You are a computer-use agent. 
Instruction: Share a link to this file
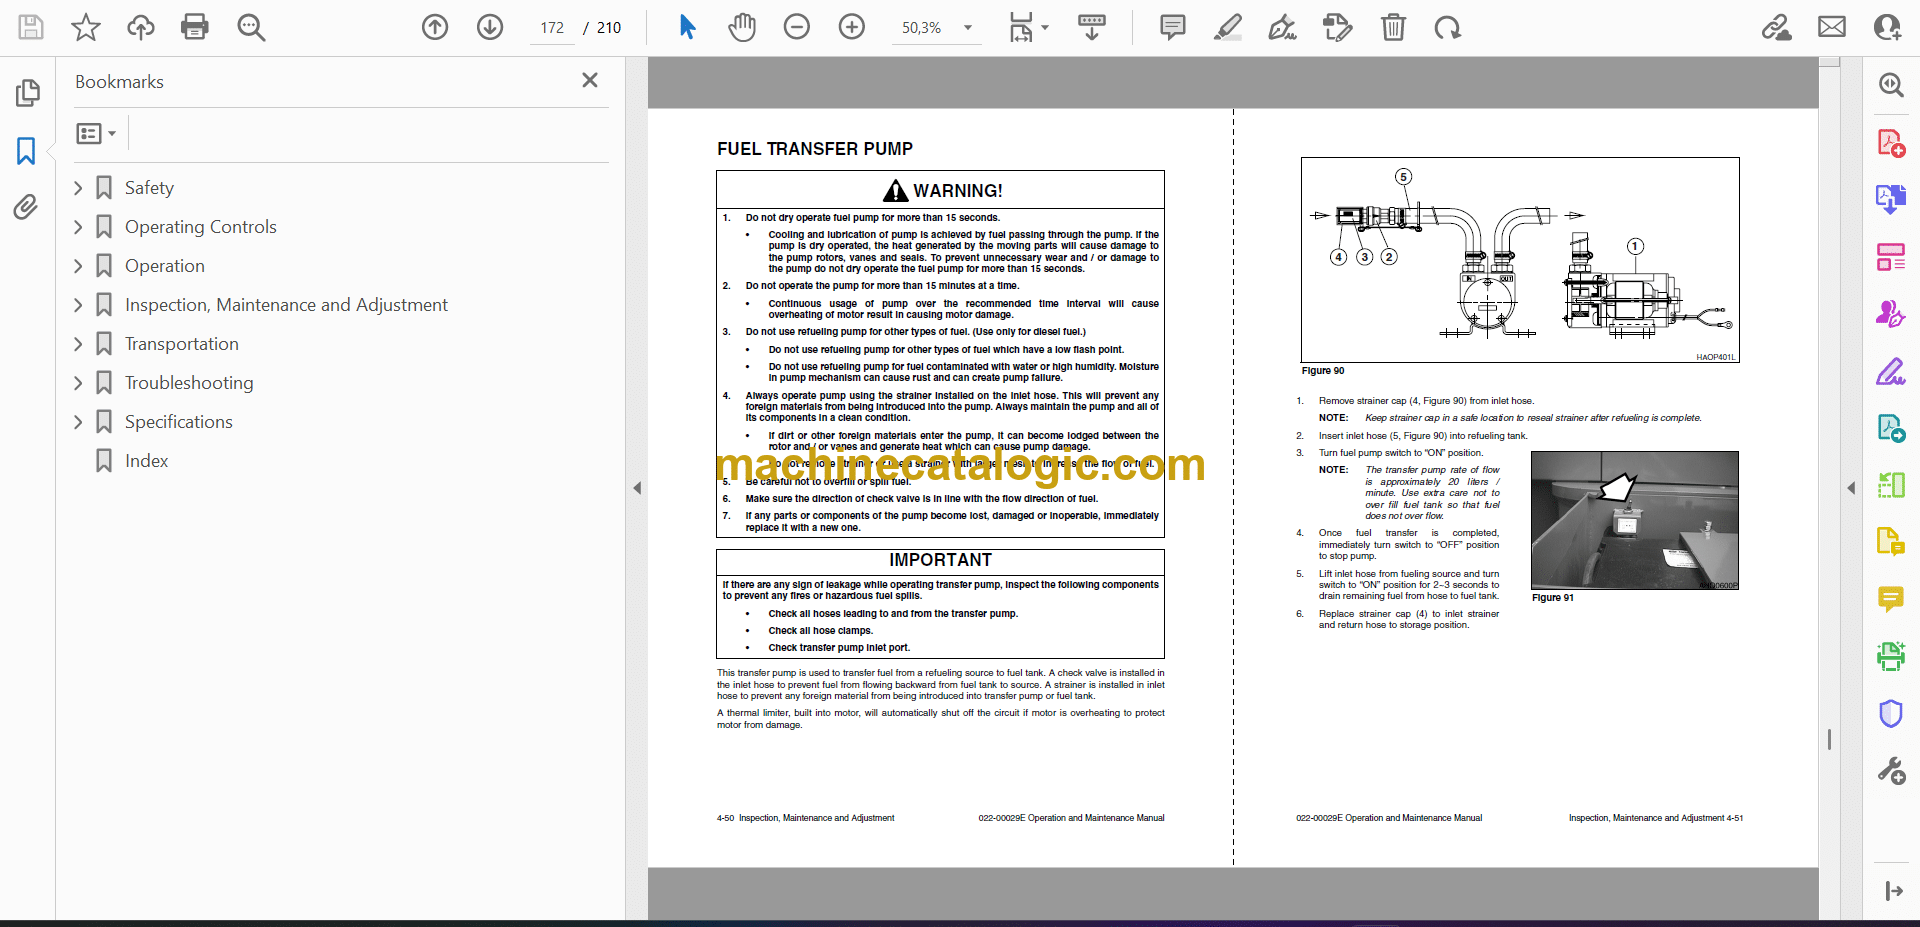coord(1777,27)
